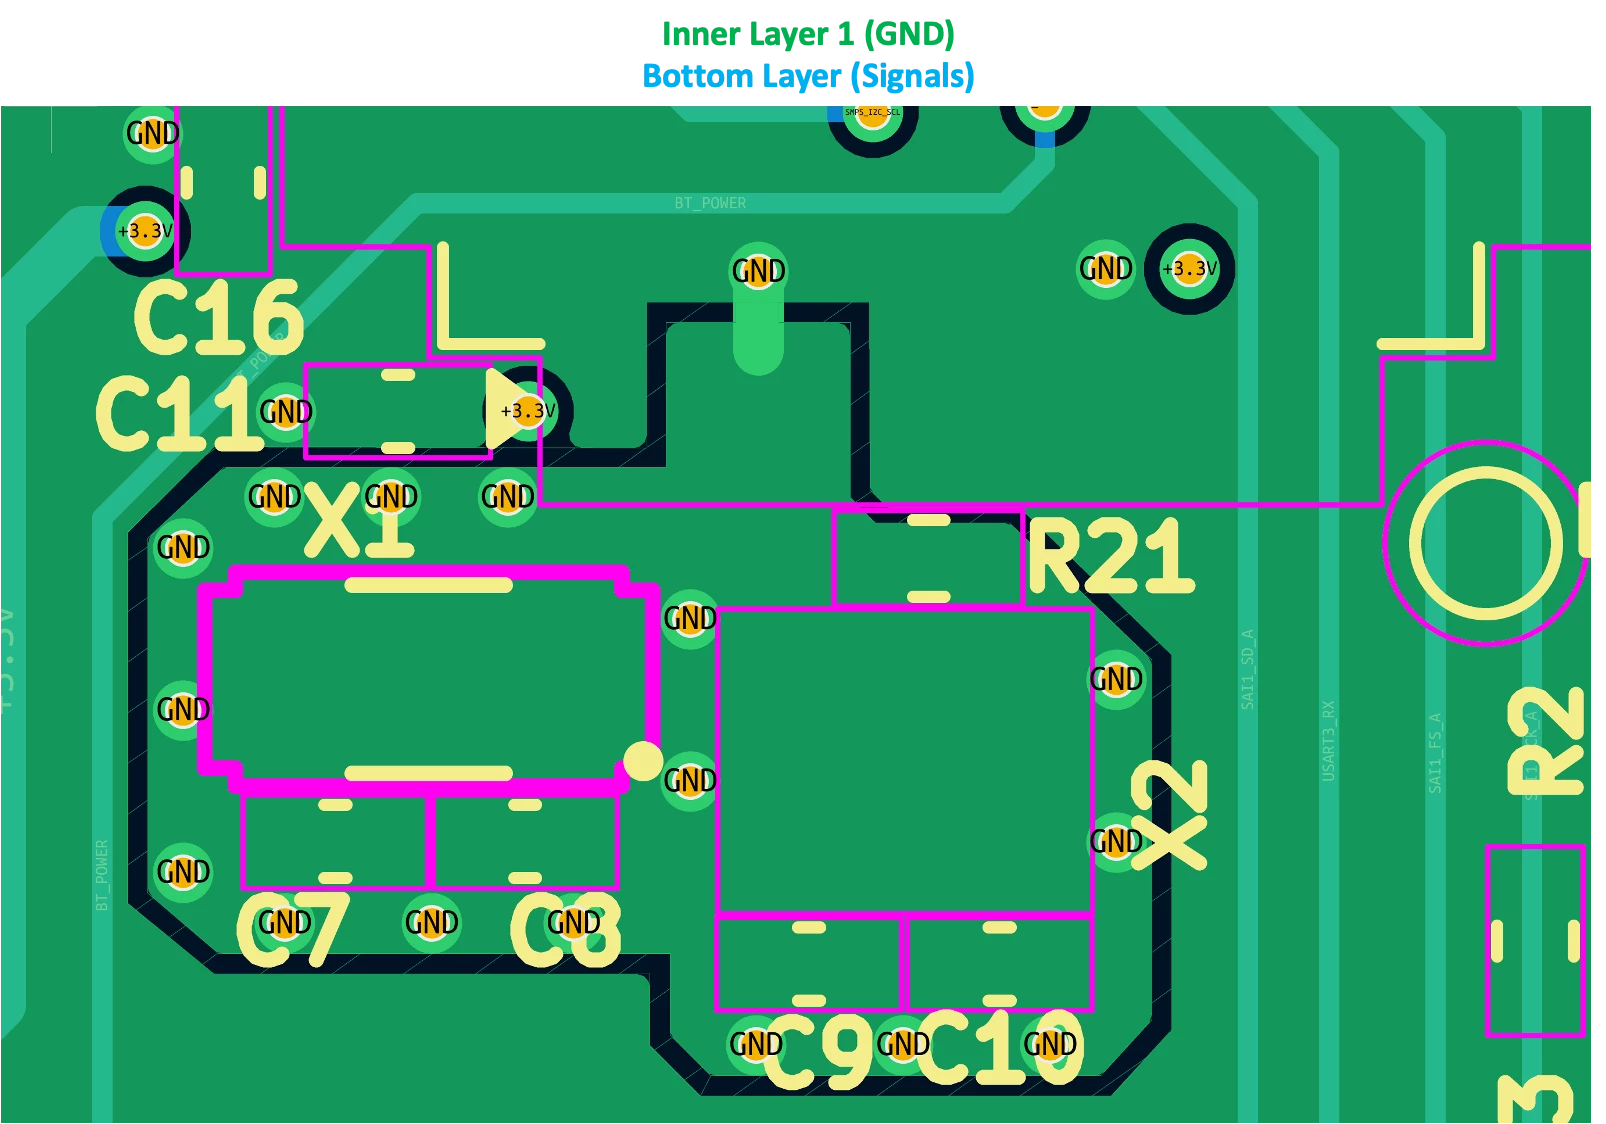Select the X2 designator label
This screenshot has width=1606, height=1124.
coord(1171,813)
